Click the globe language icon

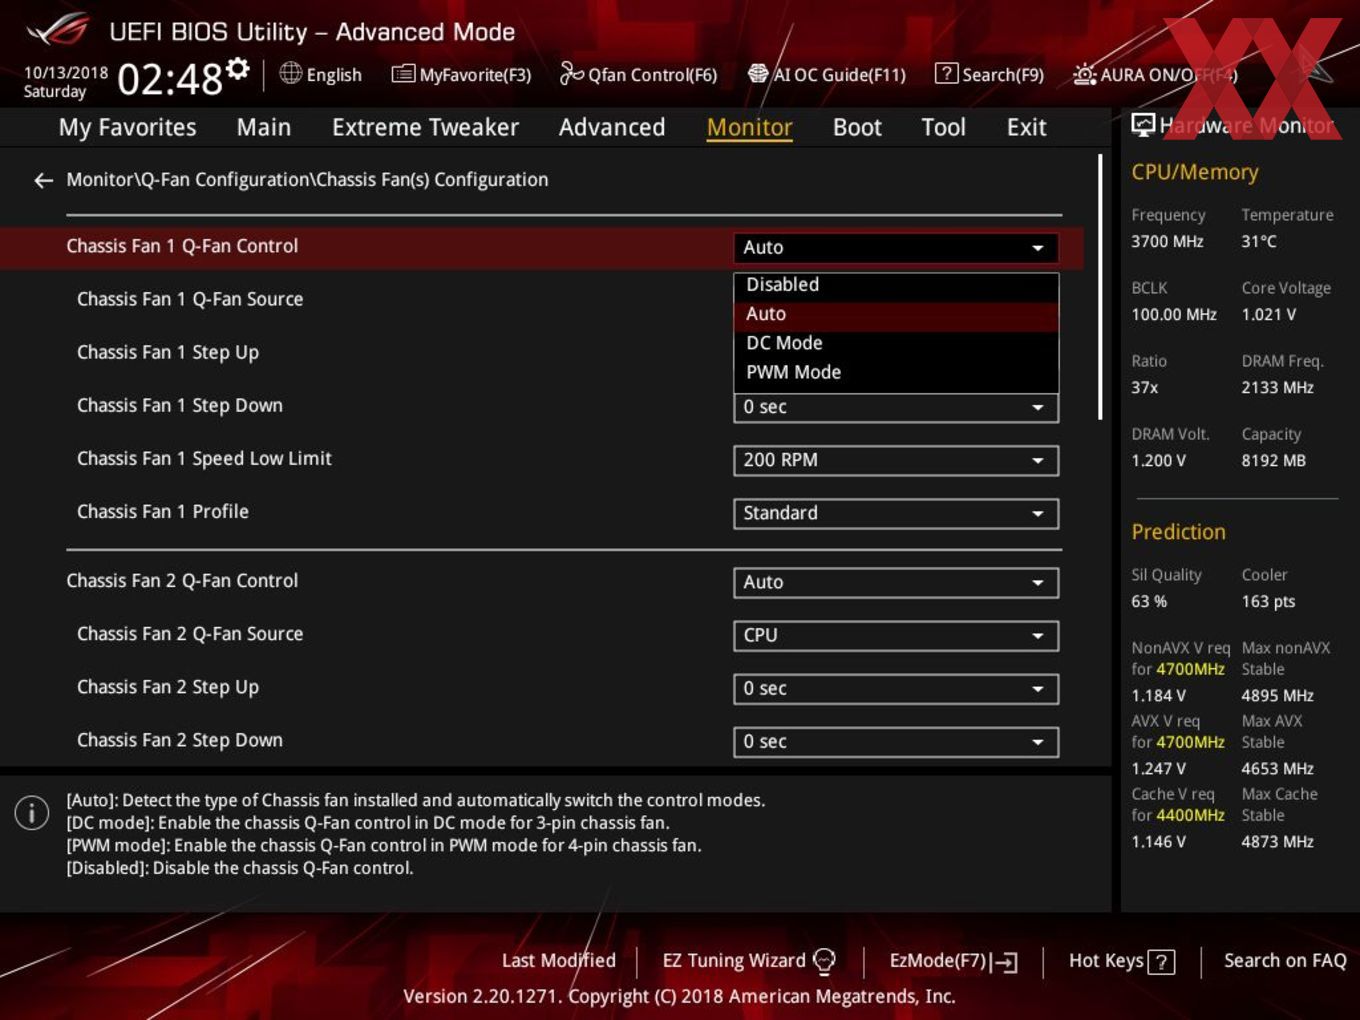pyautogui.click(x=290, y=73)
